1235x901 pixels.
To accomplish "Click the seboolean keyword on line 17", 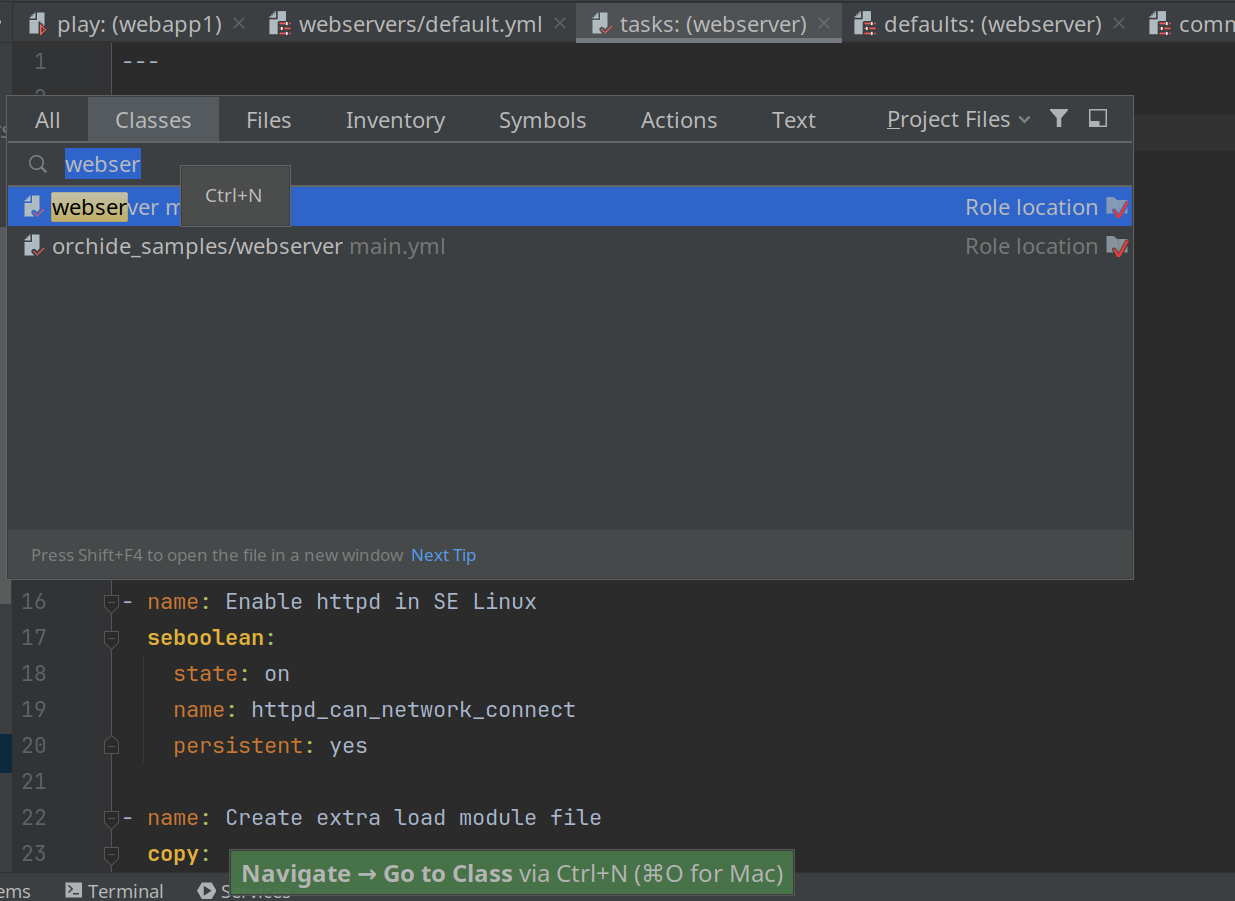I will click(x=206, y=638).
